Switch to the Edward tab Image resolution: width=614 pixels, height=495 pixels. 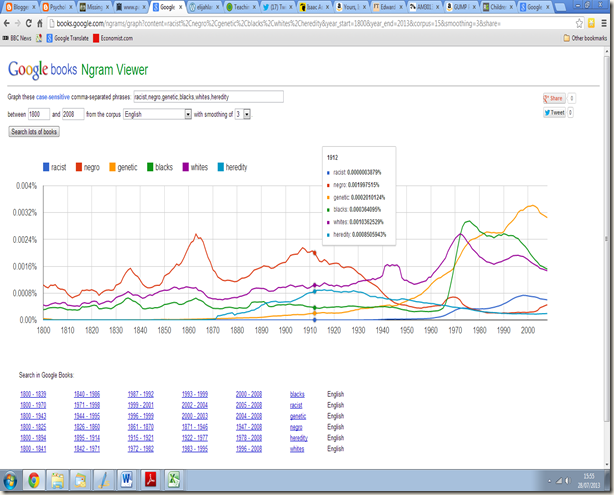388,7
